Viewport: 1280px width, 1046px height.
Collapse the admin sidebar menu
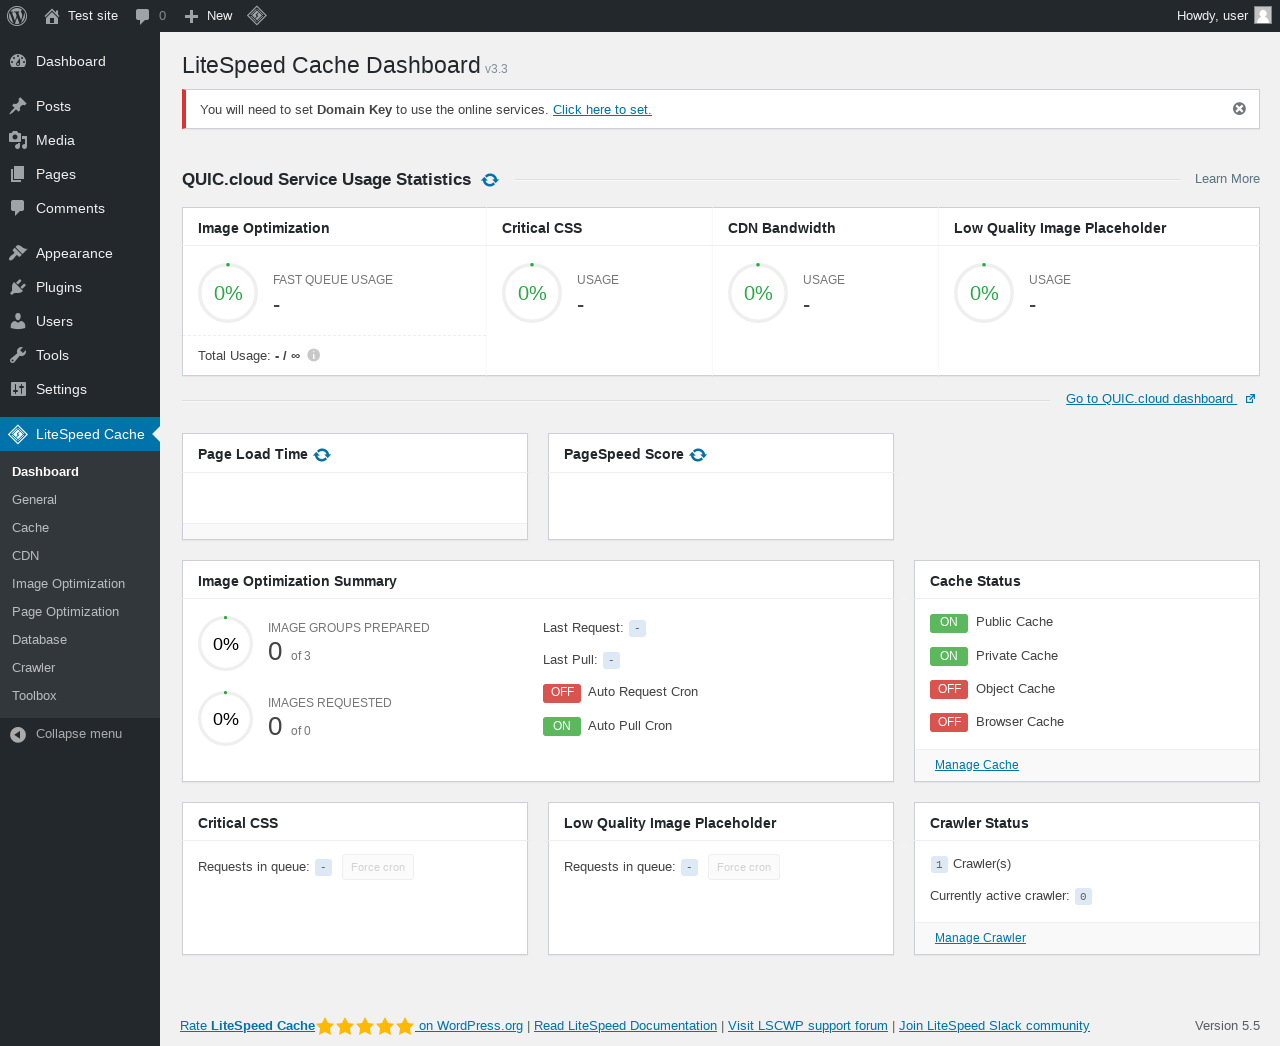coord(80,734)
